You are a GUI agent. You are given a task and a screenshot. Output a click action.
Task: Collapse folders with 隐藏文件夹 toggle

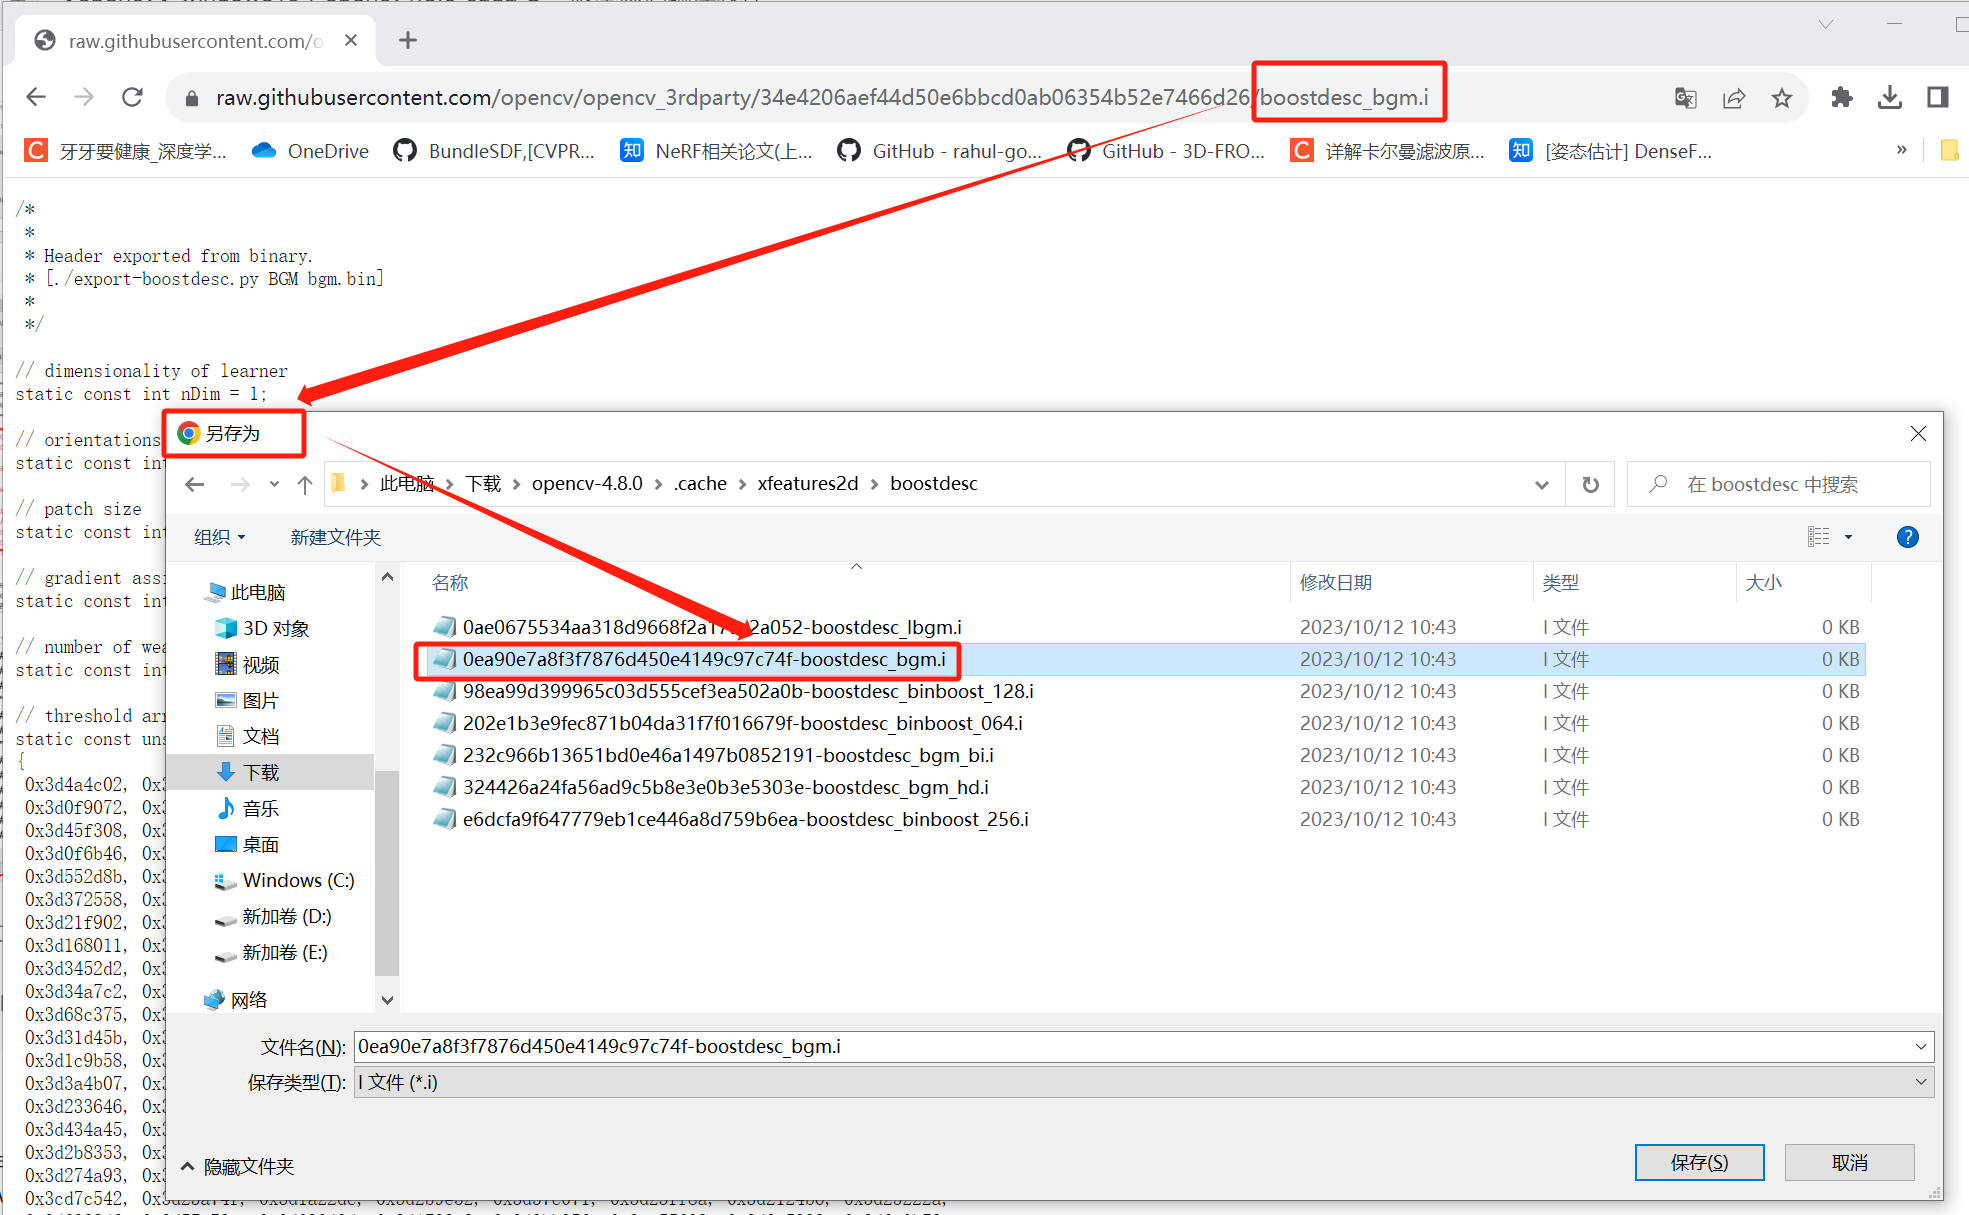point(238,1166)
